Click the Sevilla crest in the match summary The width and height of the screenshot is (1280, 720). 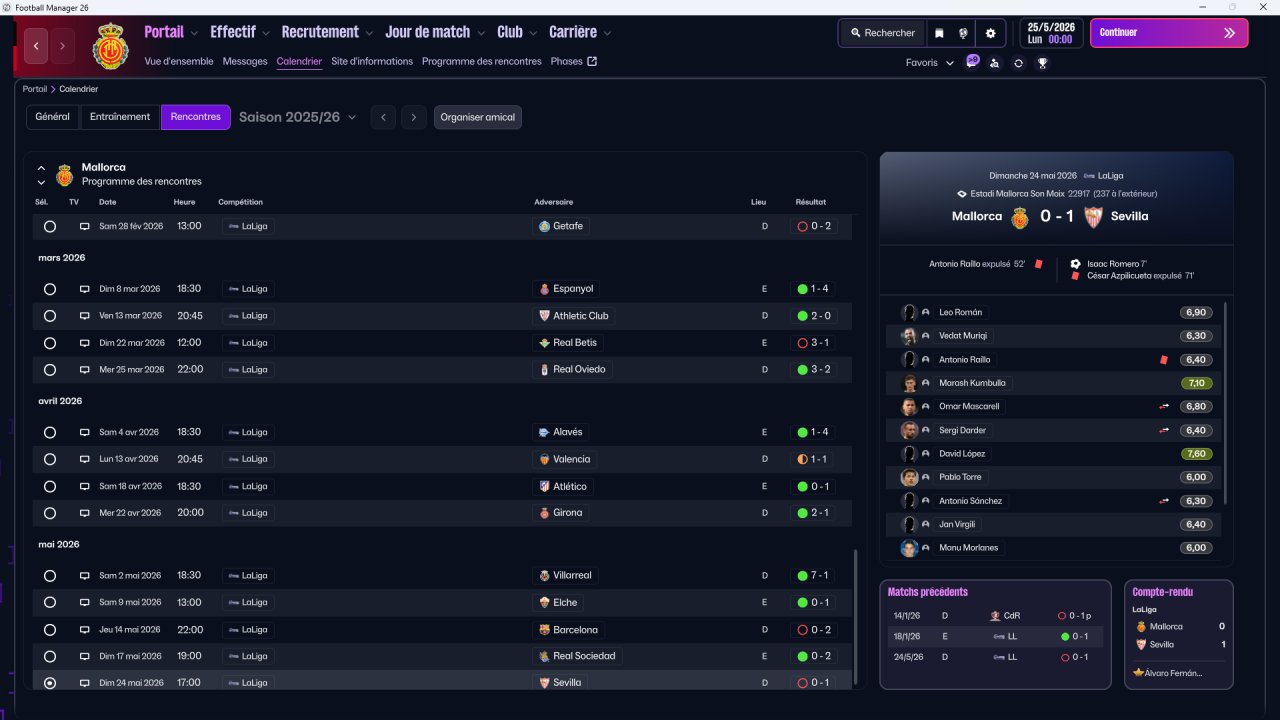[1093, 217]
